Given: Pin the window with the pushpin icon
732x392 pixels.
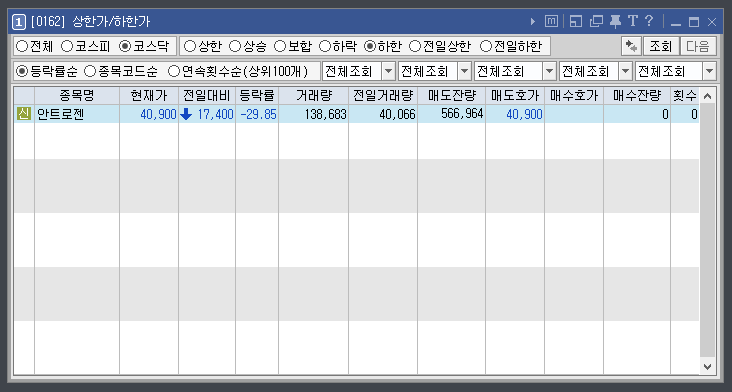Looking at the screenshot, I should [615, 21].
